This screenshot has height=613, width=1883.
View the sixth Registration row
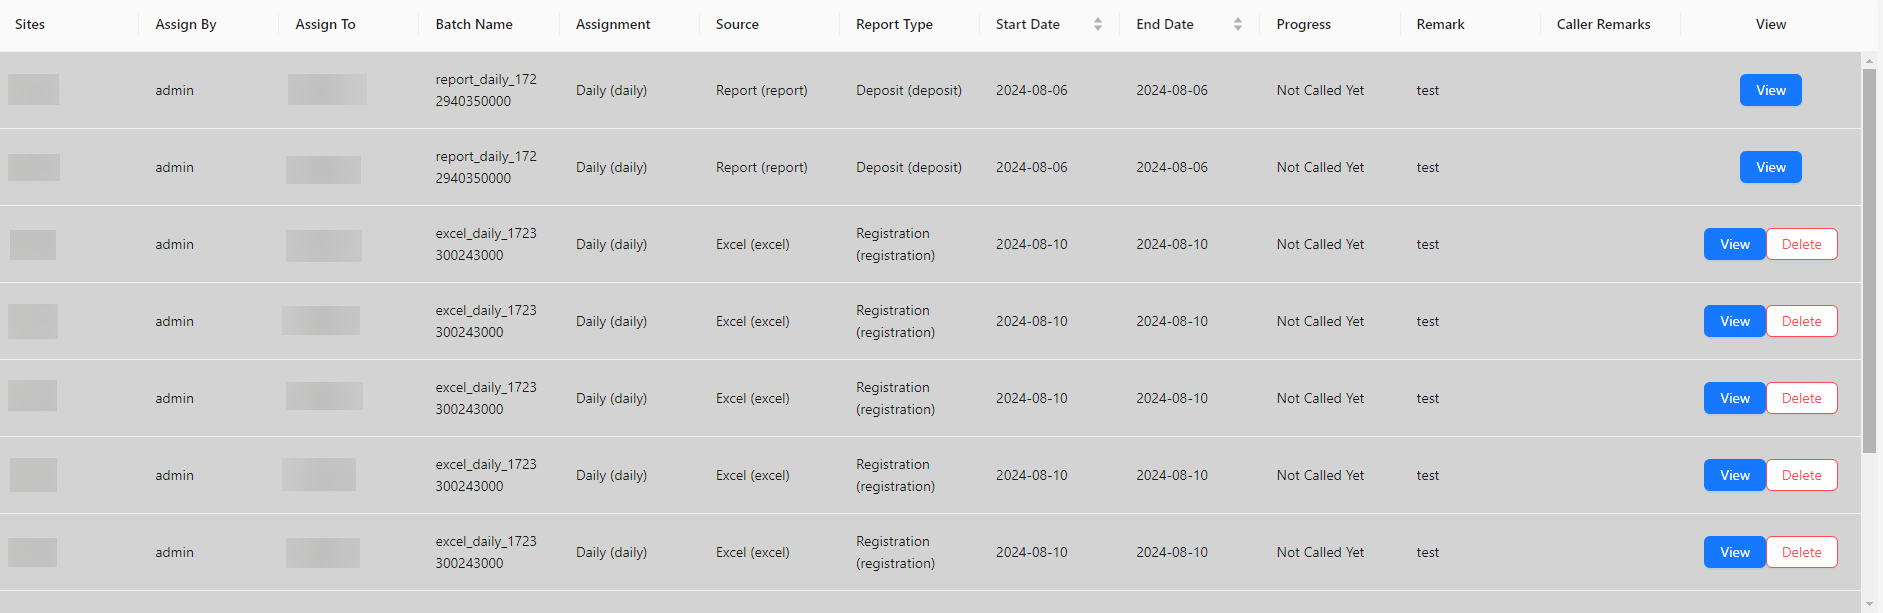point(1734,475)
